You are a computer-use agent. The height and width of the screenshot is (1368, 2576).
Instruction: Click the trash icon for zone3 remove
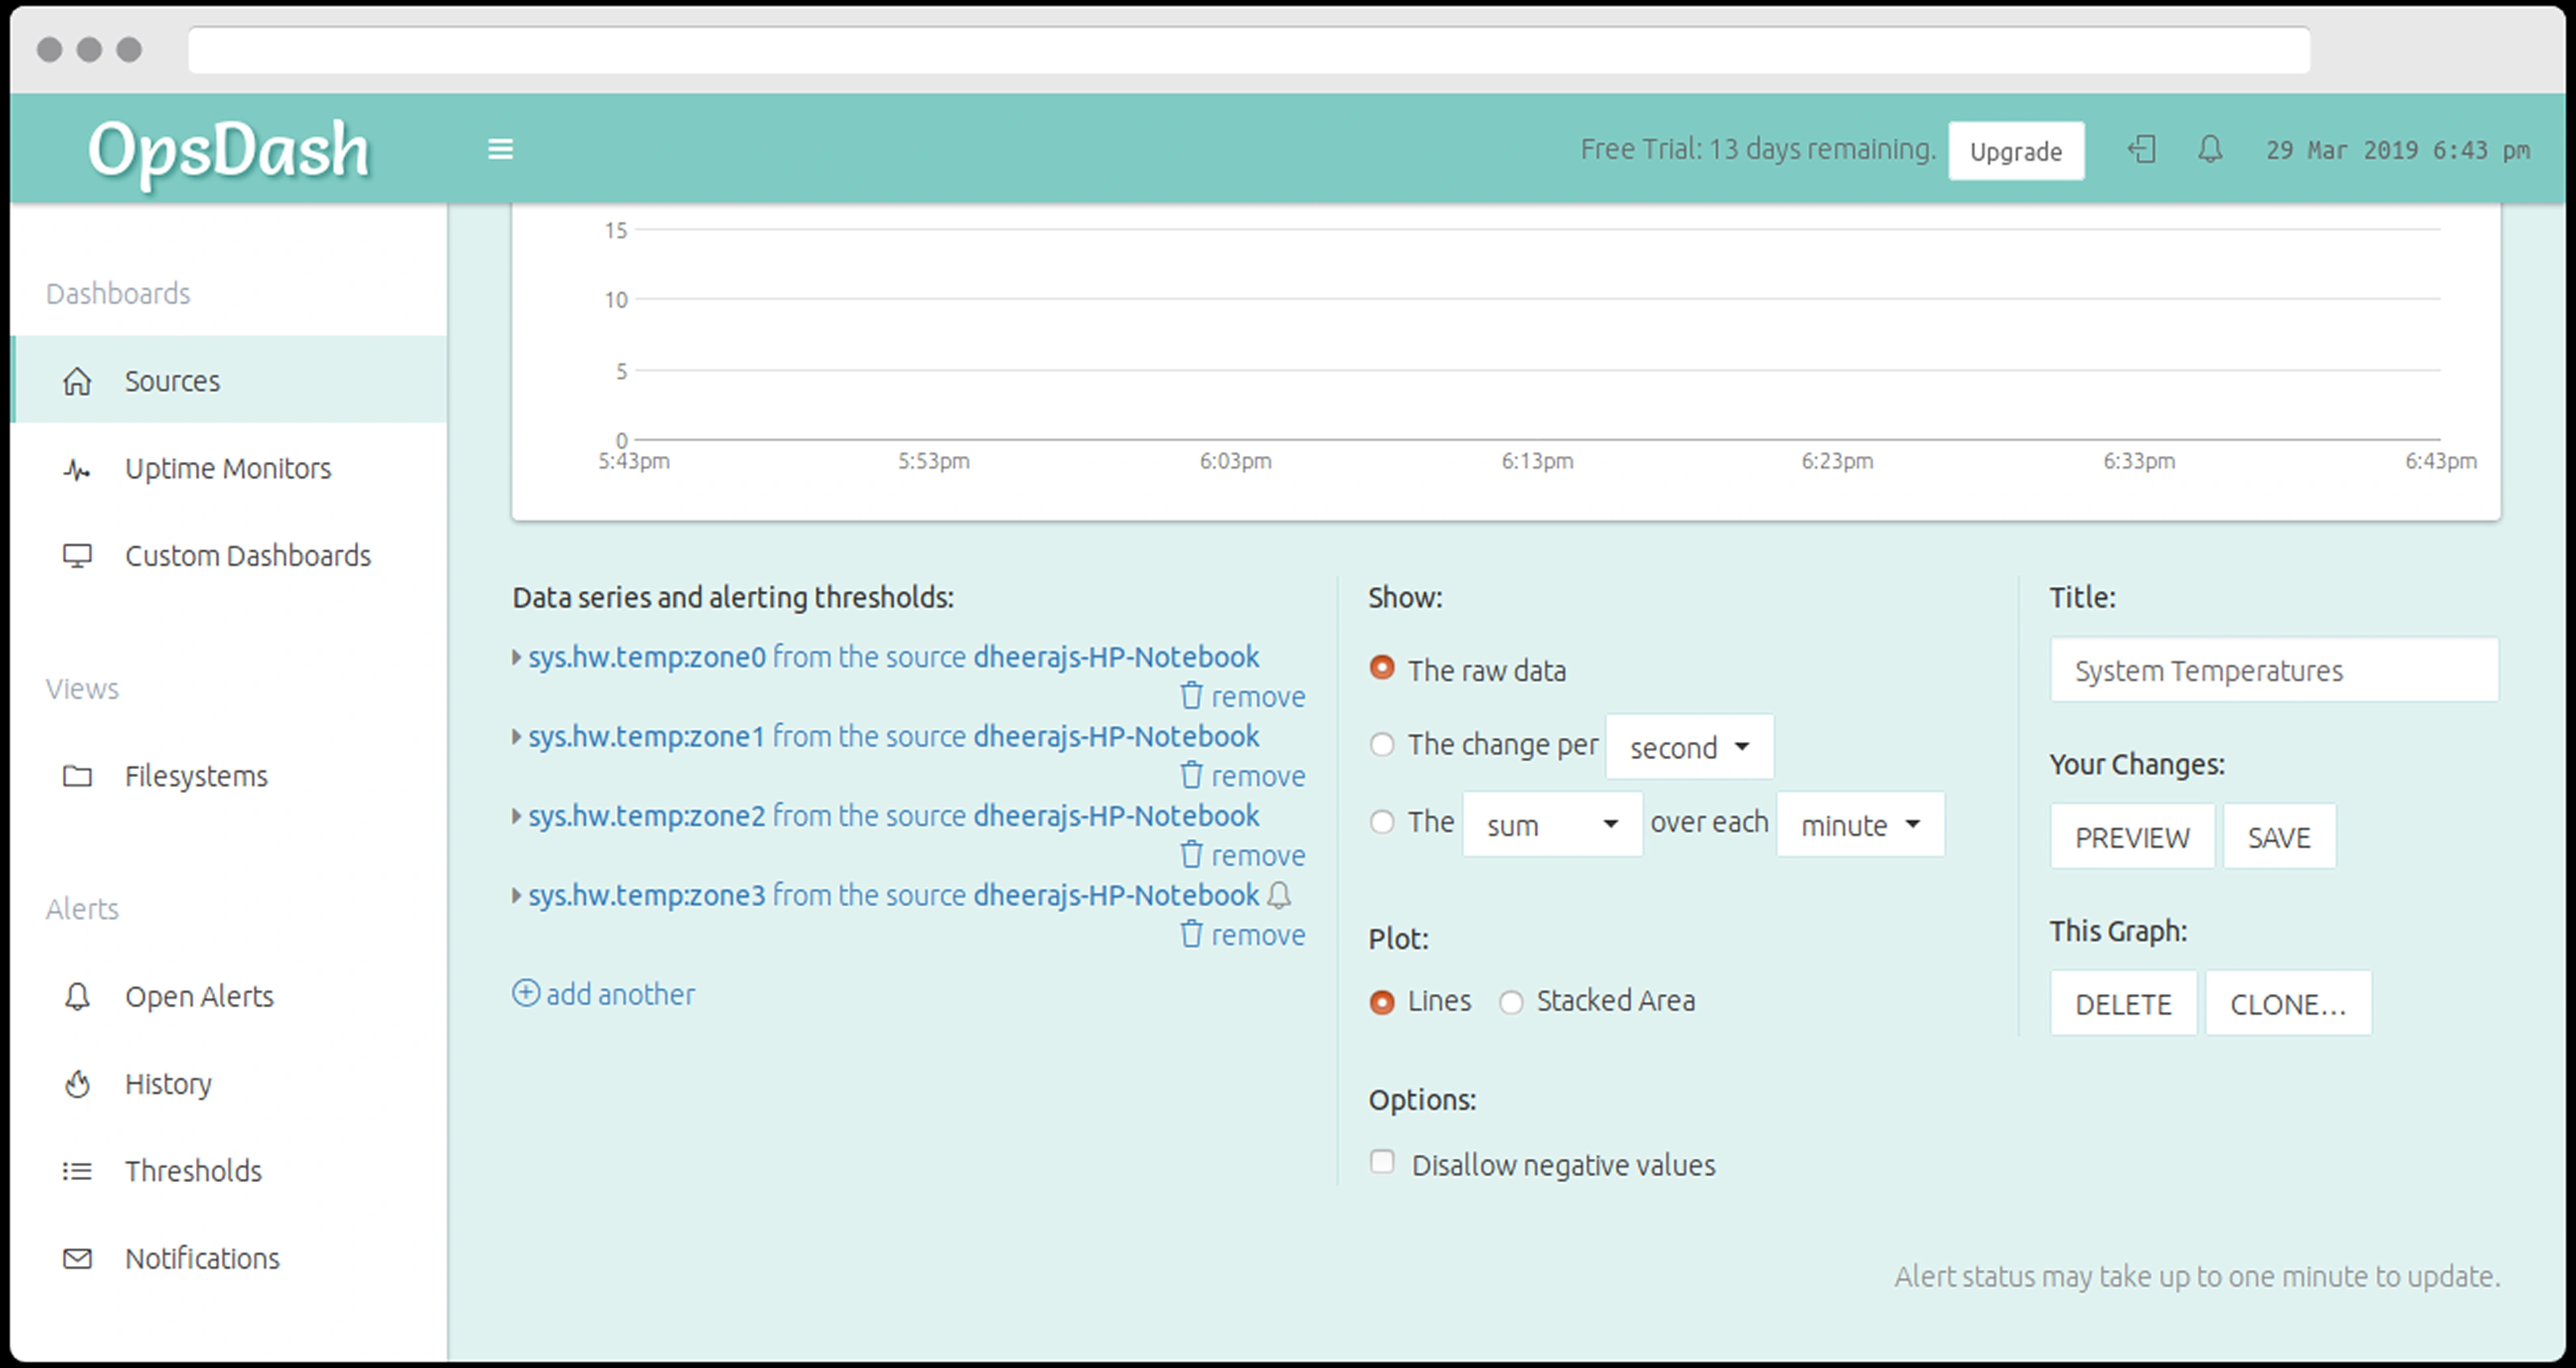pos(1191,934)
